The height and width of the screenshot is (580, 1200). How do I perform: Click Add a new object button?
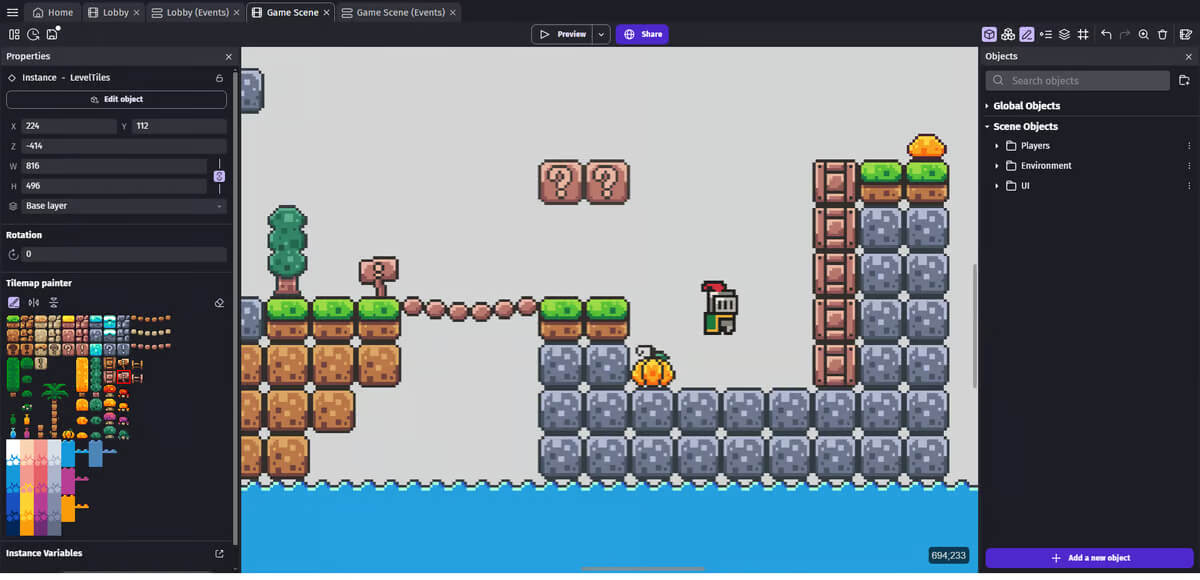(1089, 557)
